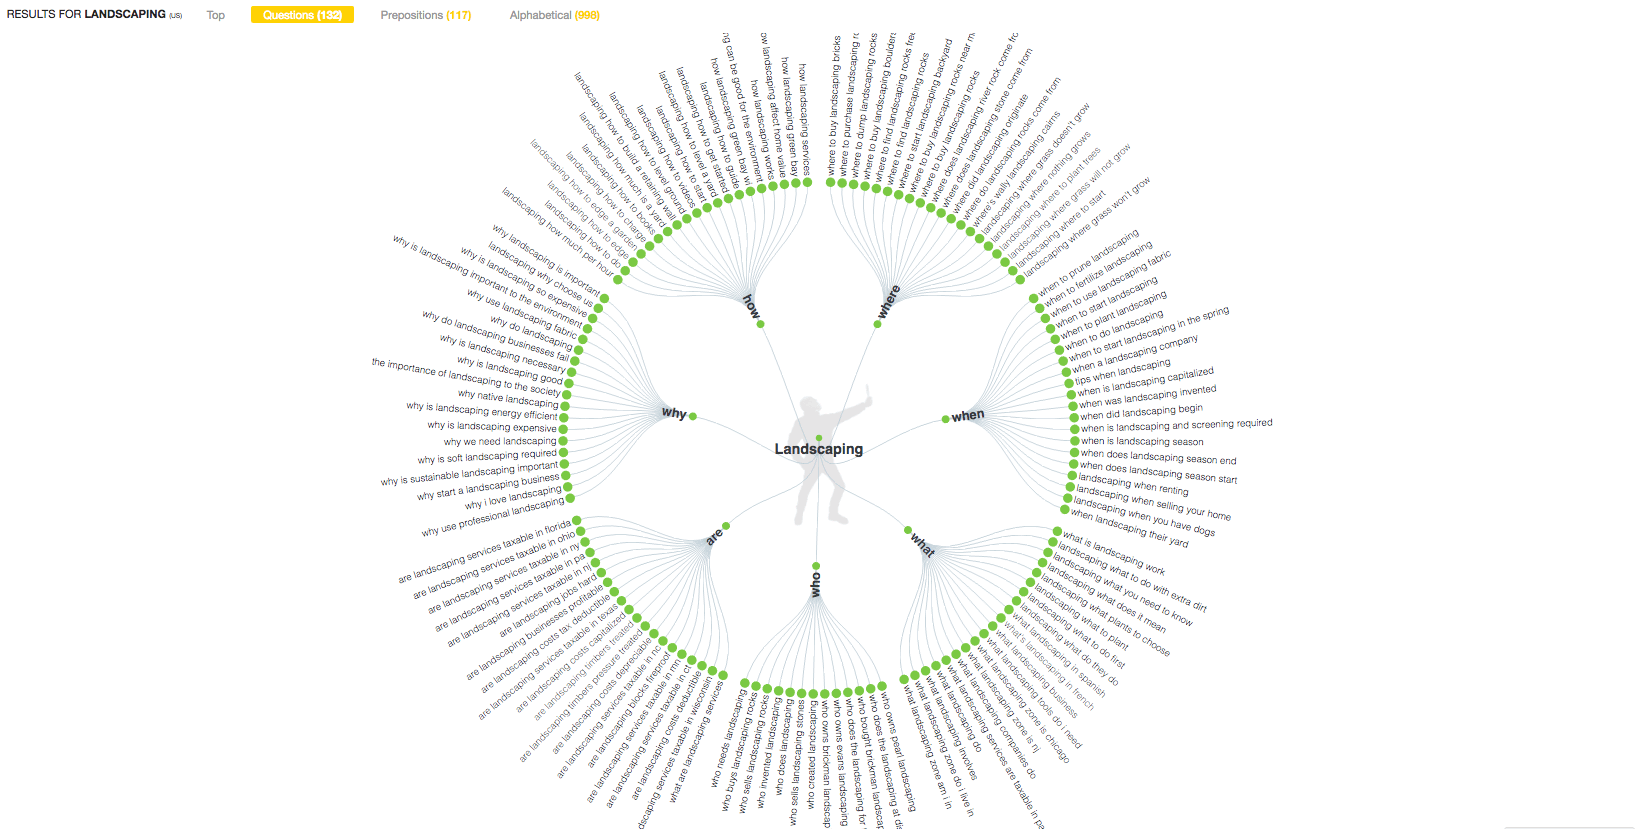This screenshot has height=829, width=1639.
Task: Open 'why start a landscaping business' query
Action: [x=488, y=487]
